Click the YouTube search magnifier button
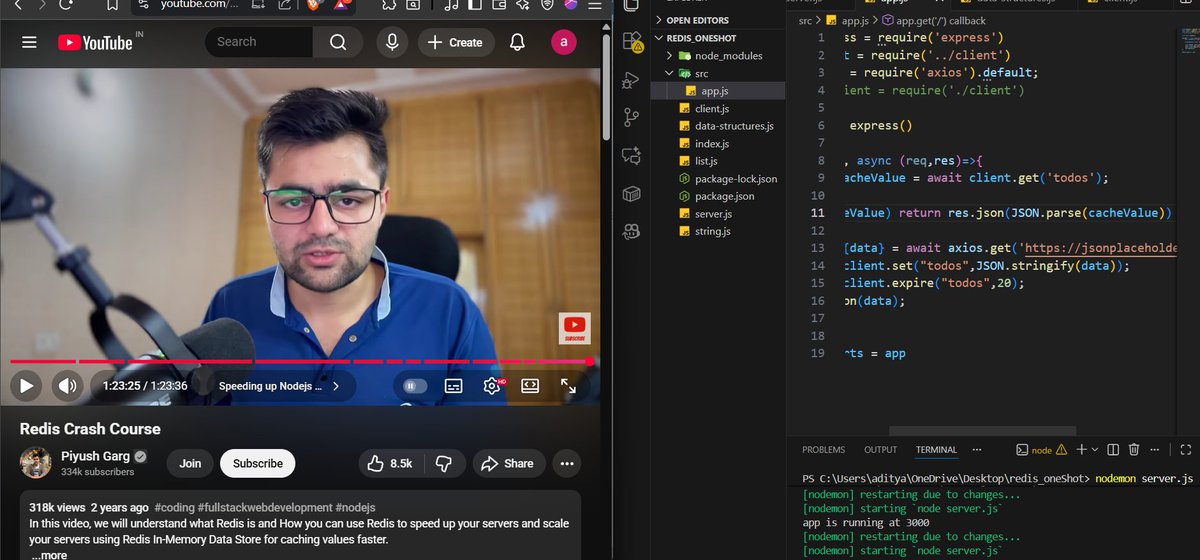Screen dimensions: 1200x560 point(338,42)
